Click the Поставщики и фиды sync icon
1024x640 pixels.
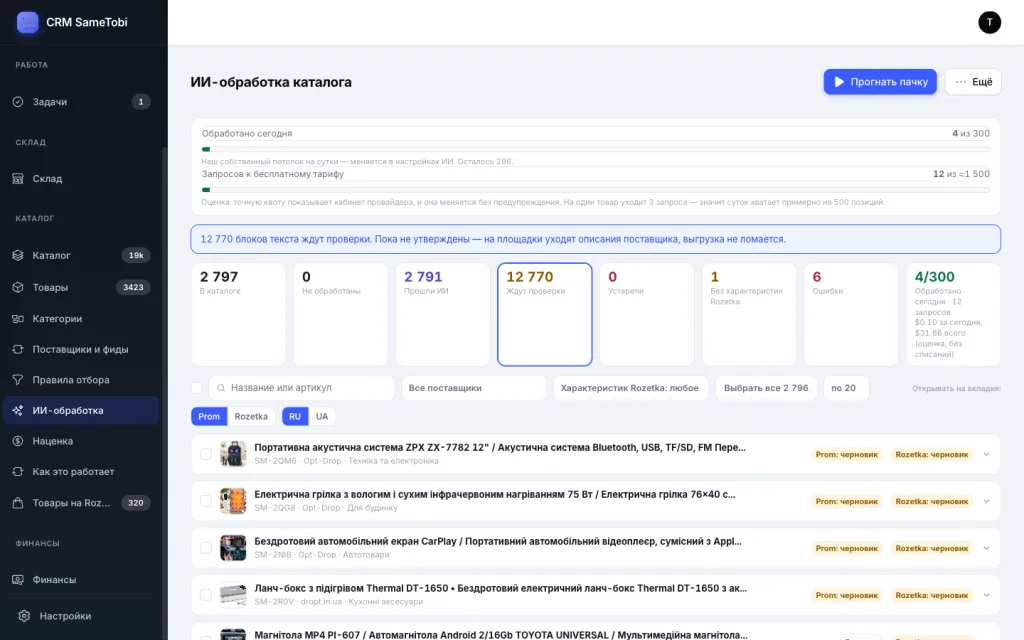[x=18, y=349]
